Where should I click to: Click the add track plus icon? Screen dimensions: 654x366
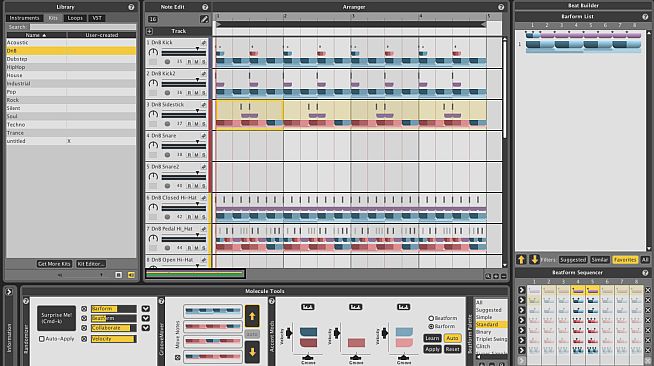coord(149,31)
